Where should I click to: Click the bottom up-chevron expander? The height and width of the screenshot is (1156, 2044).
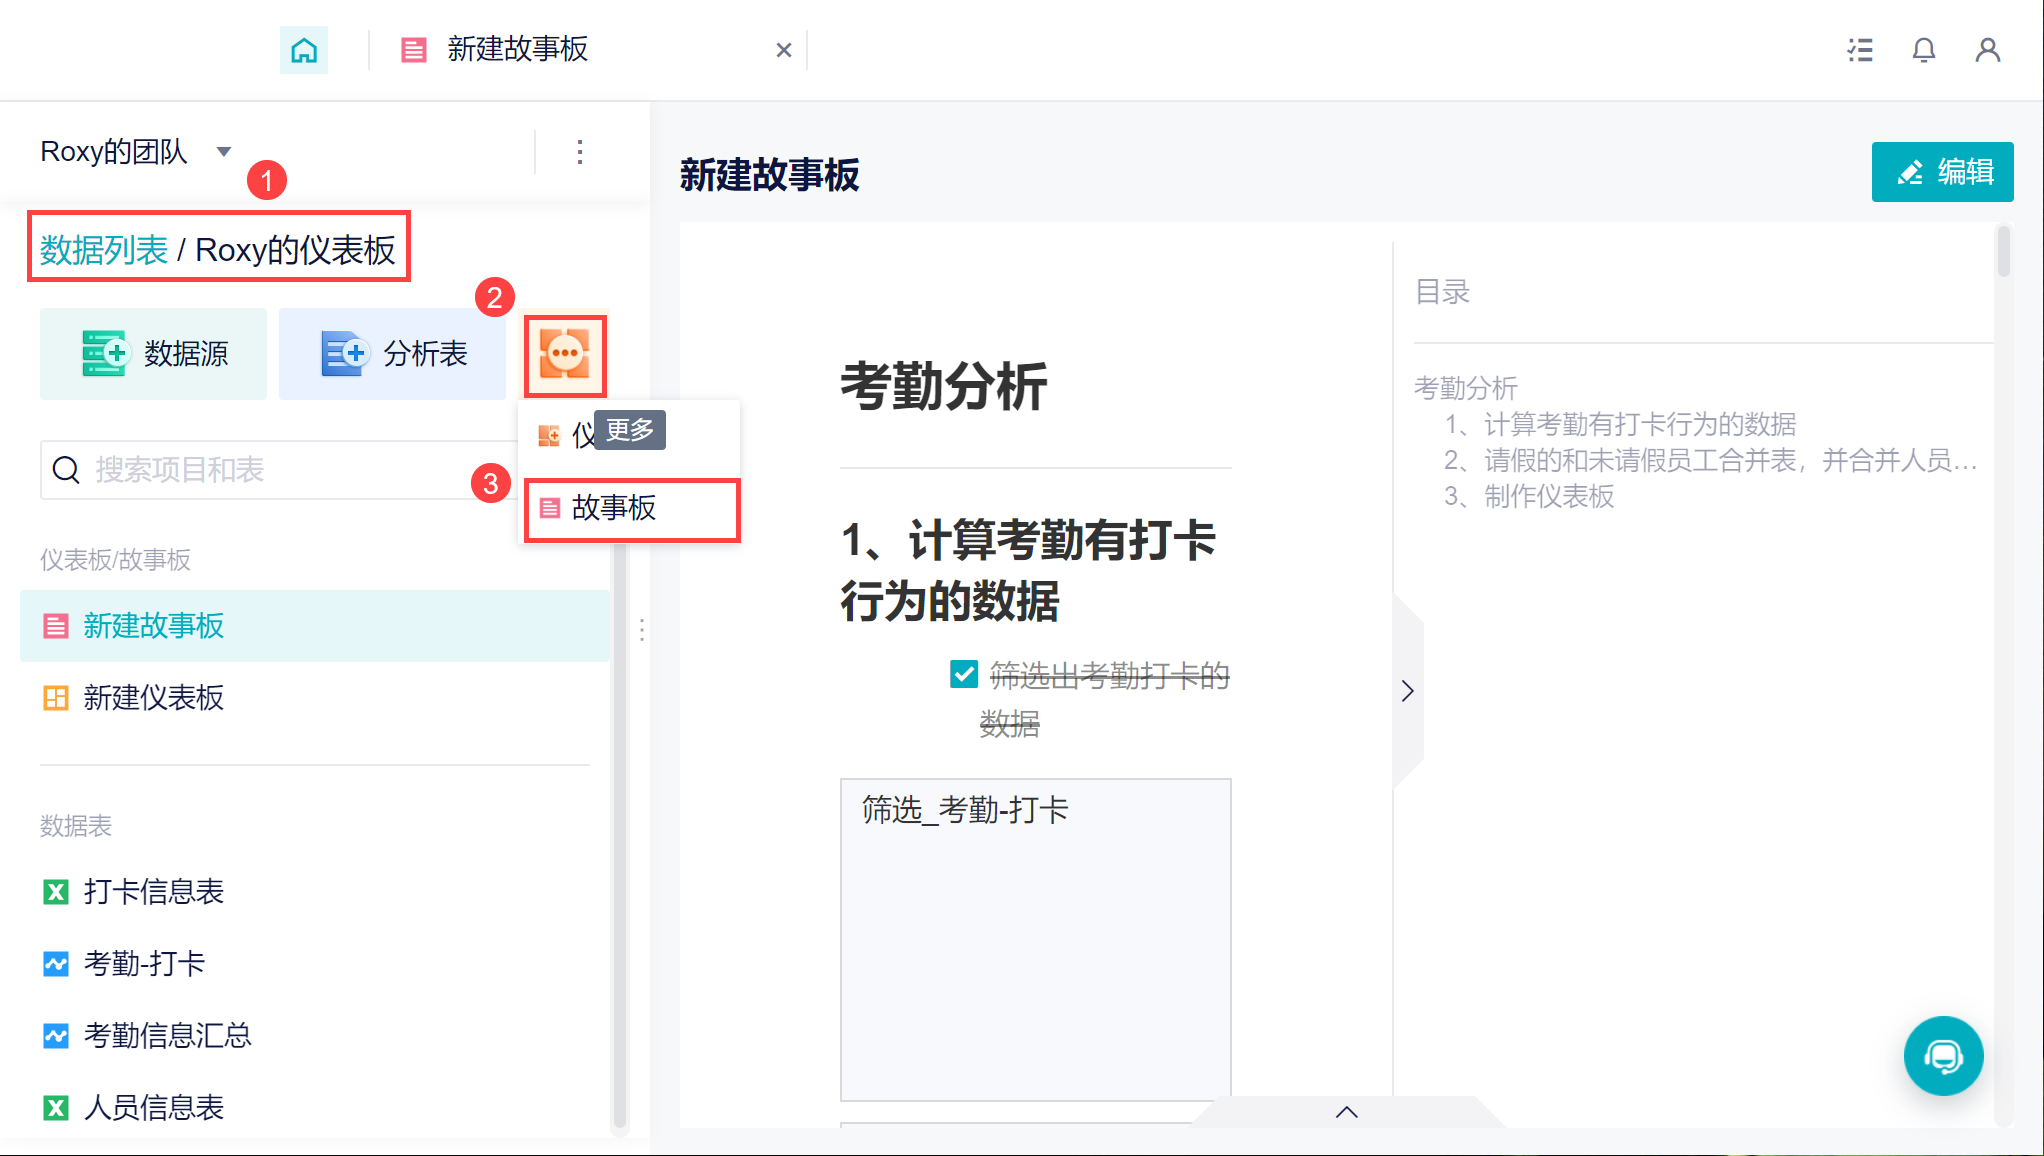pyautogui.click(x=1347, y=1112)
